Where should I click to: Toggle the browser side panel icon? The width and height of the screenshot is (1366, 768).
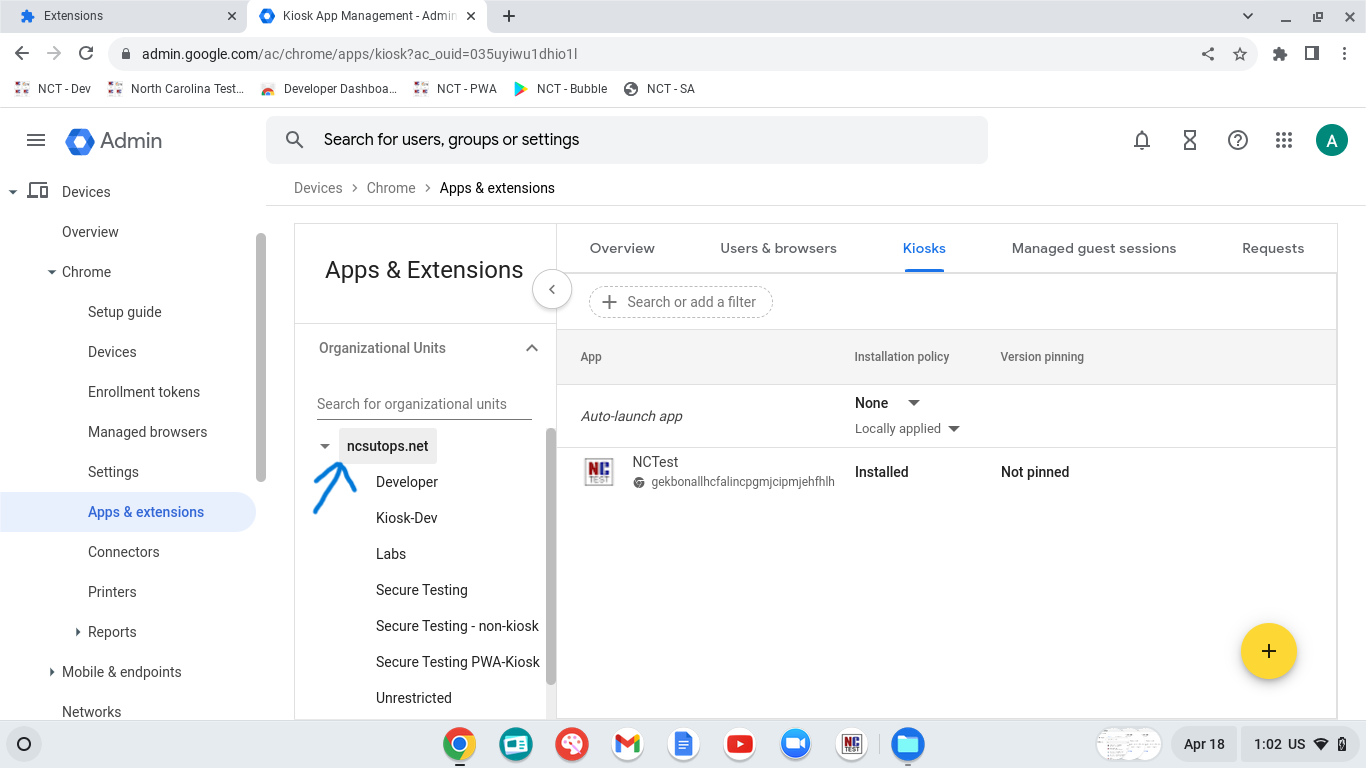(x=1312, y=54)
